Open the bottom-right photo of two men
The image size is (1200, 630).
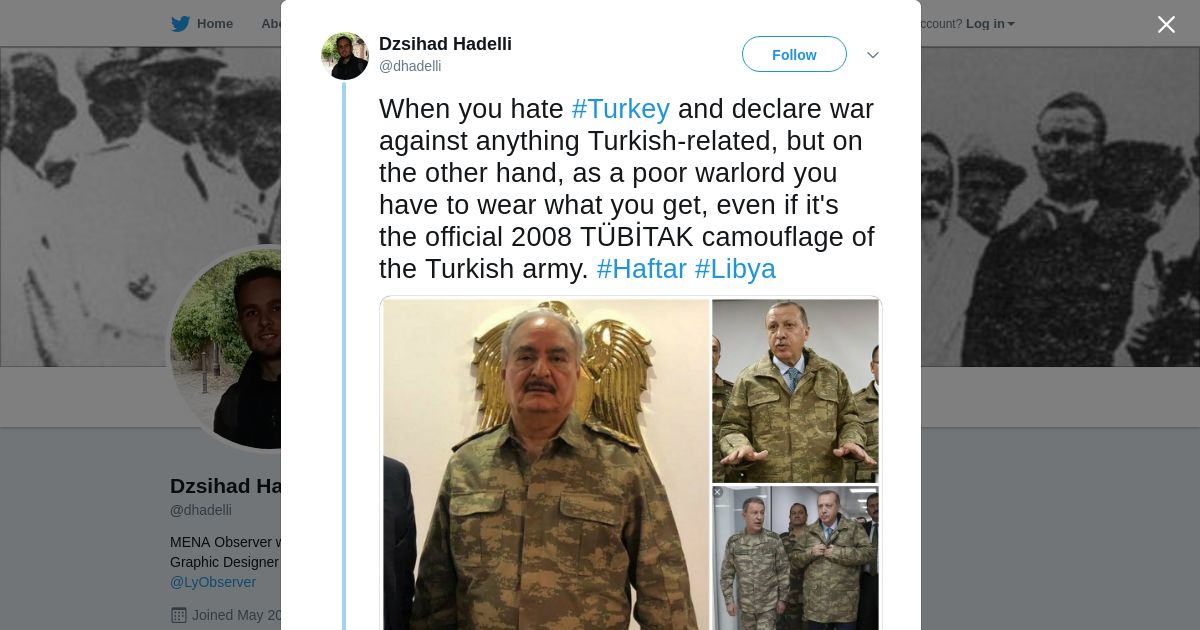point(795,558)
